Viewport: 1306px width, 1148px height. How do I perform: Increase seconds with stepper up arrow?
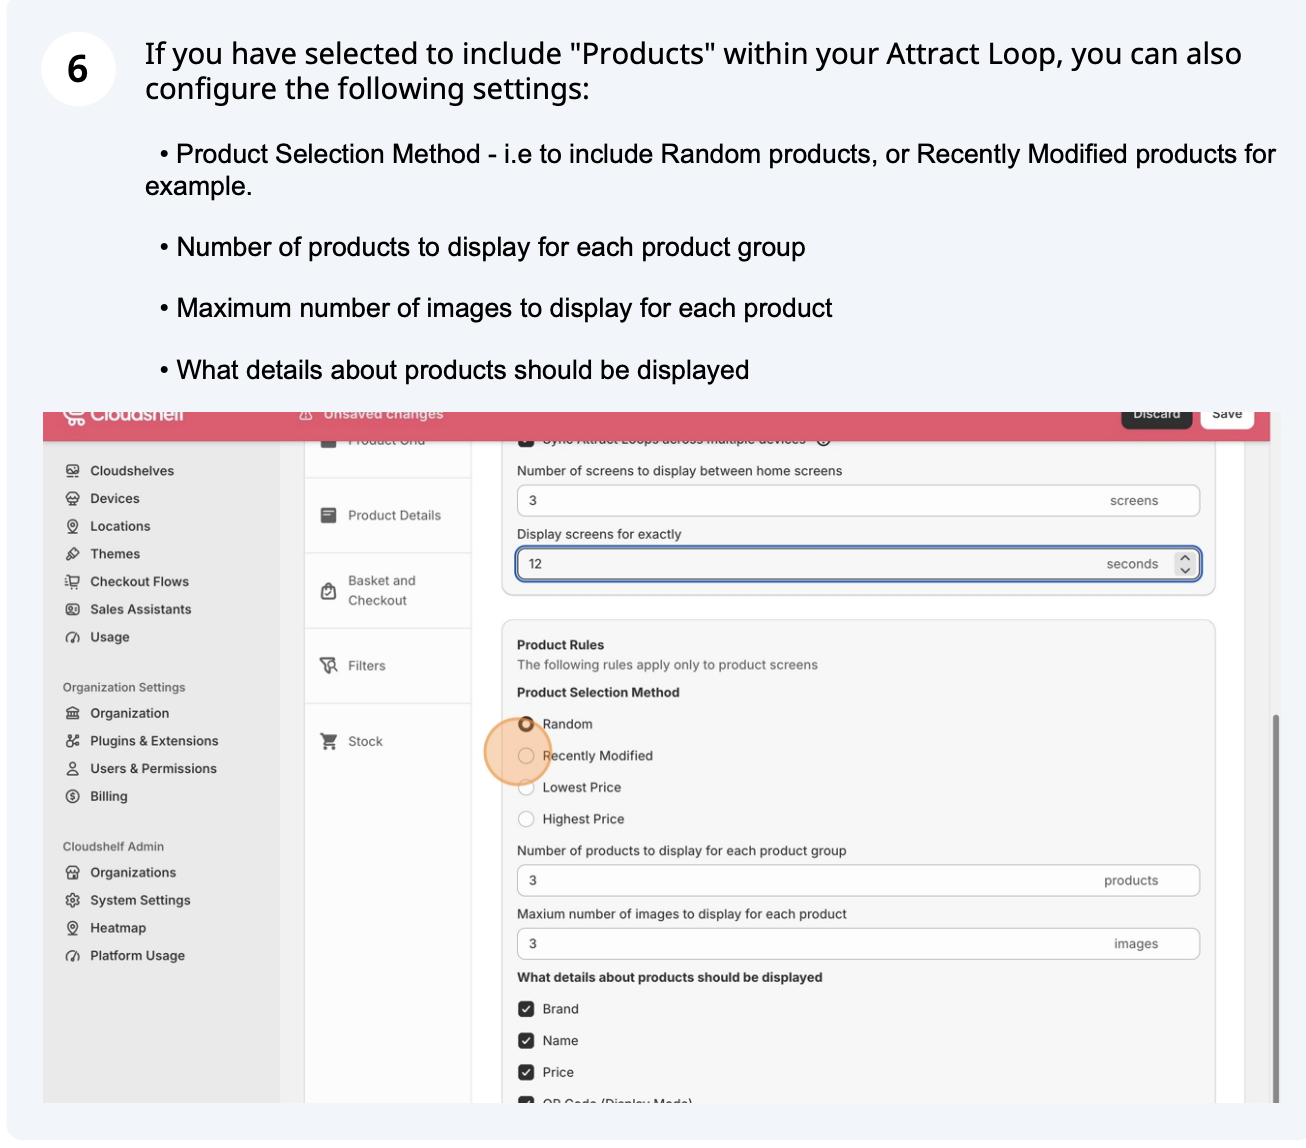(x=1185, y=558)
